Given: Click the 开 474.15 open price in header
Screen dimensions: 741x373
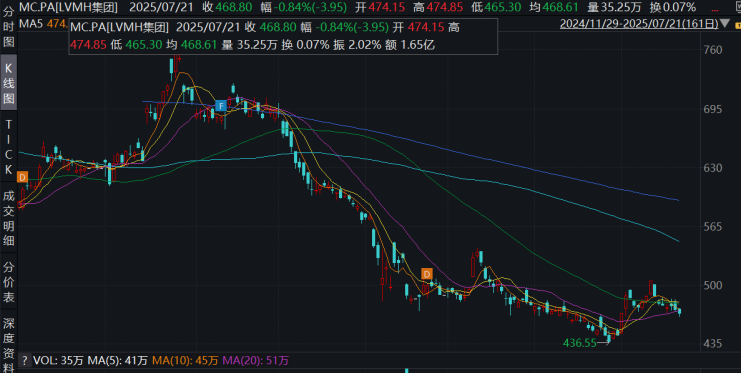Looking at the screenshot, I should pos(379,7).
